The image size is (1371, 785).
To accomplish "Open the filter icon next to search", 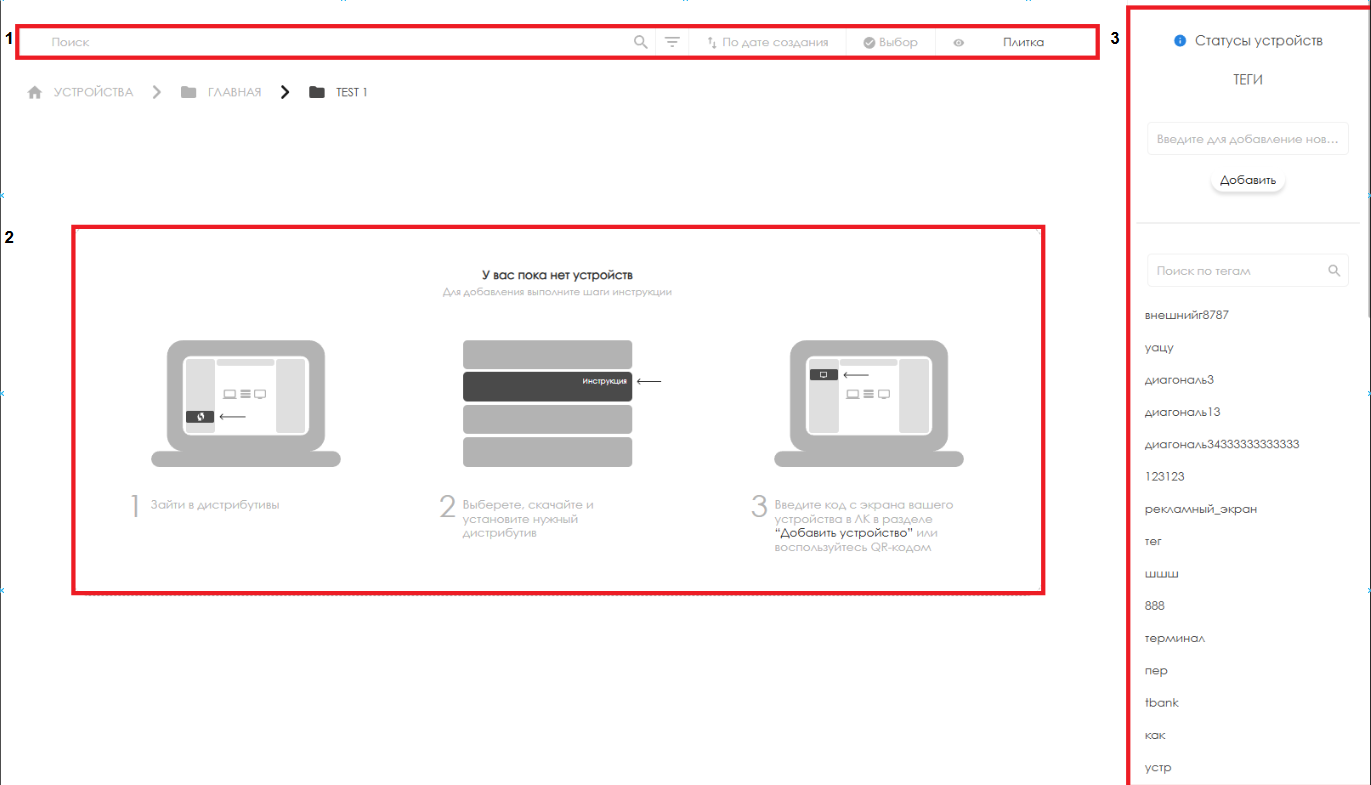I will pyautogui.click(x=672, y=43).
